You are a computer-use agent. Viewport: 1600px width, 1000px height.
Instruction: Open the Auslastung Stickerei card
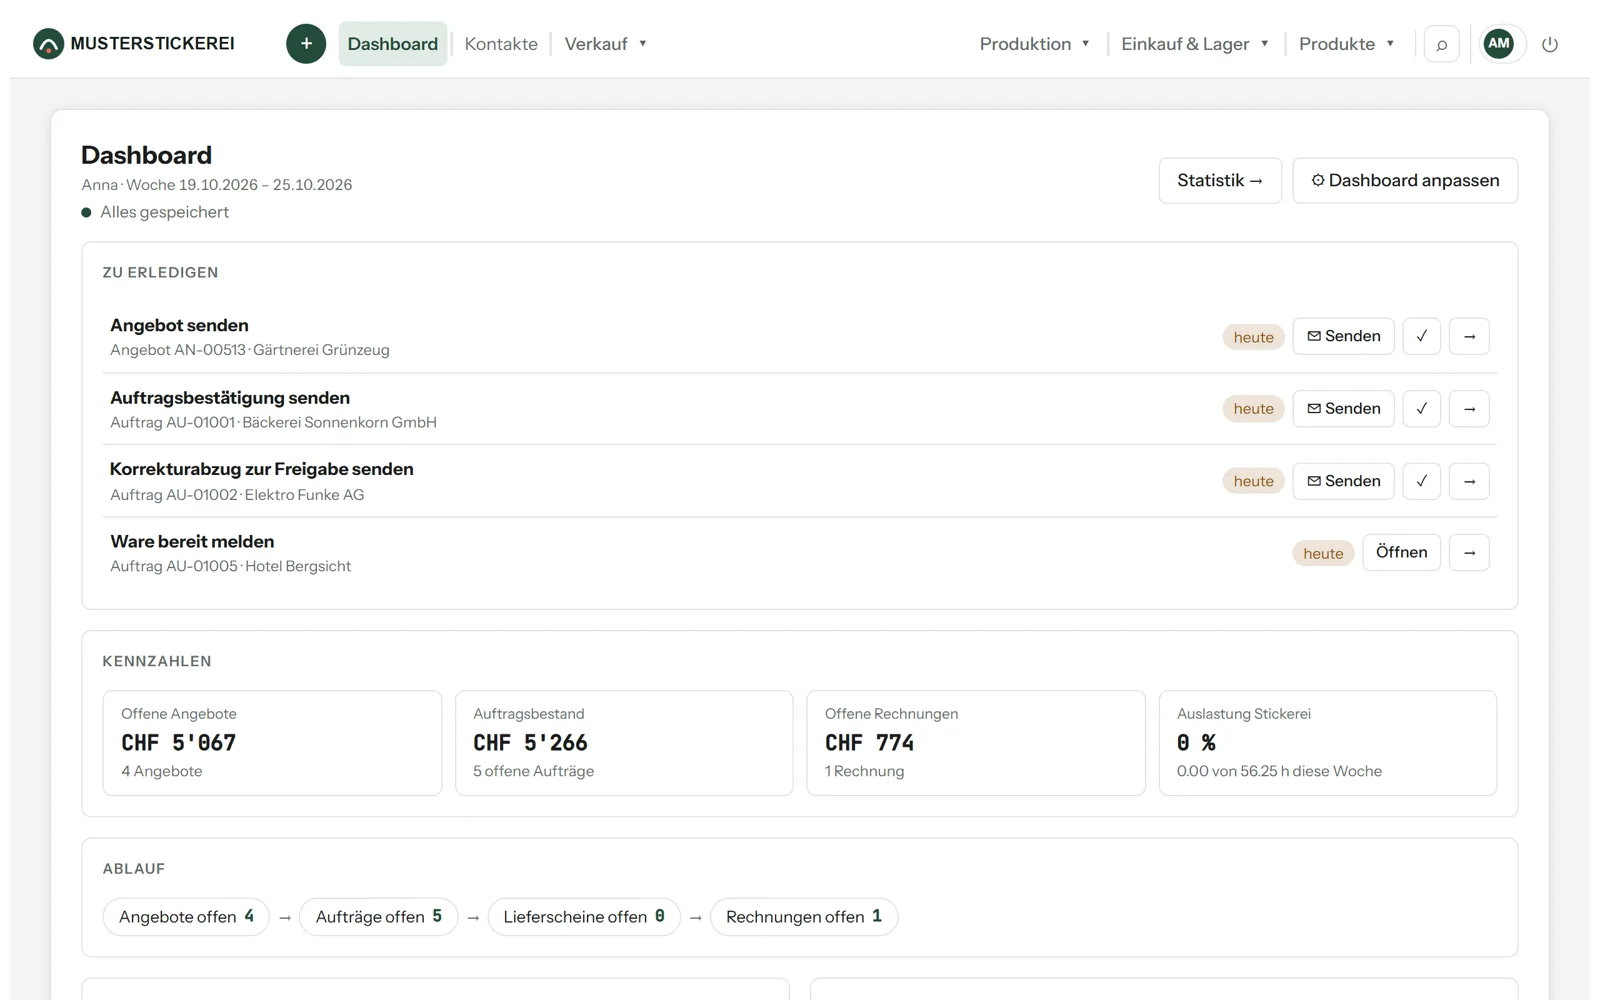[x=1328, y=743]
